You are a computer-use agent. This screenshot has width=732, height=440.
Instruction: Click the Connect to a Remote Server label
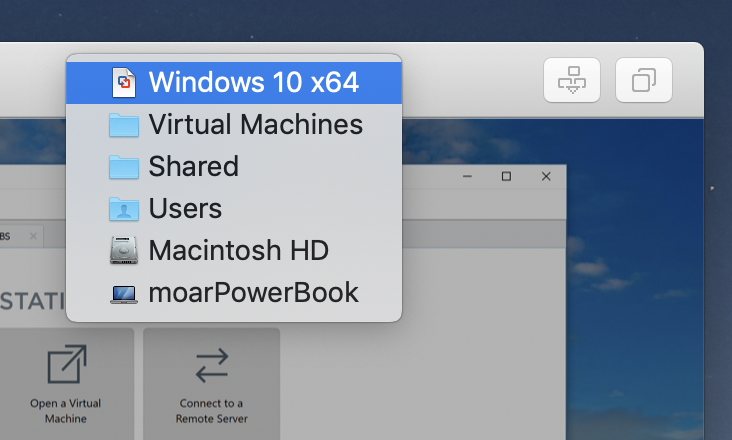pos(211,411)
